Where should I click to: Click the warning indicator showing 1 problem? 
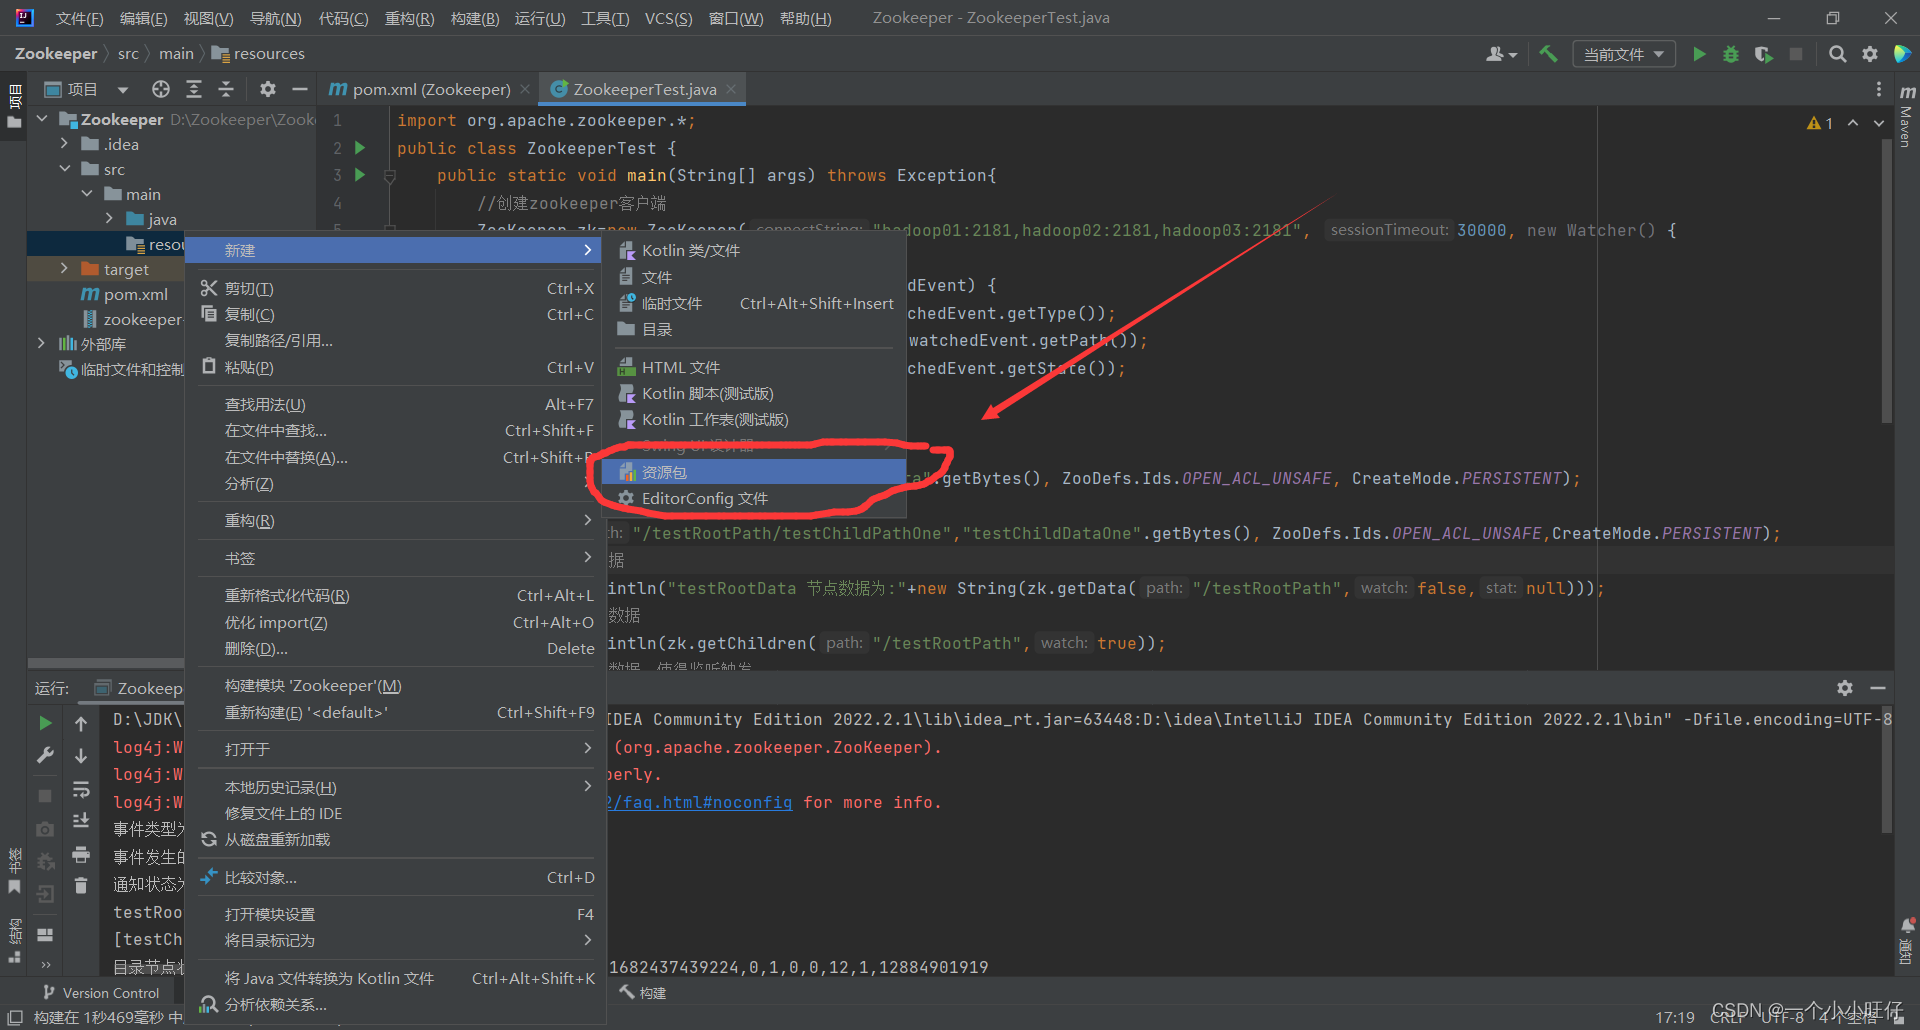click(x=1820, y=123)
